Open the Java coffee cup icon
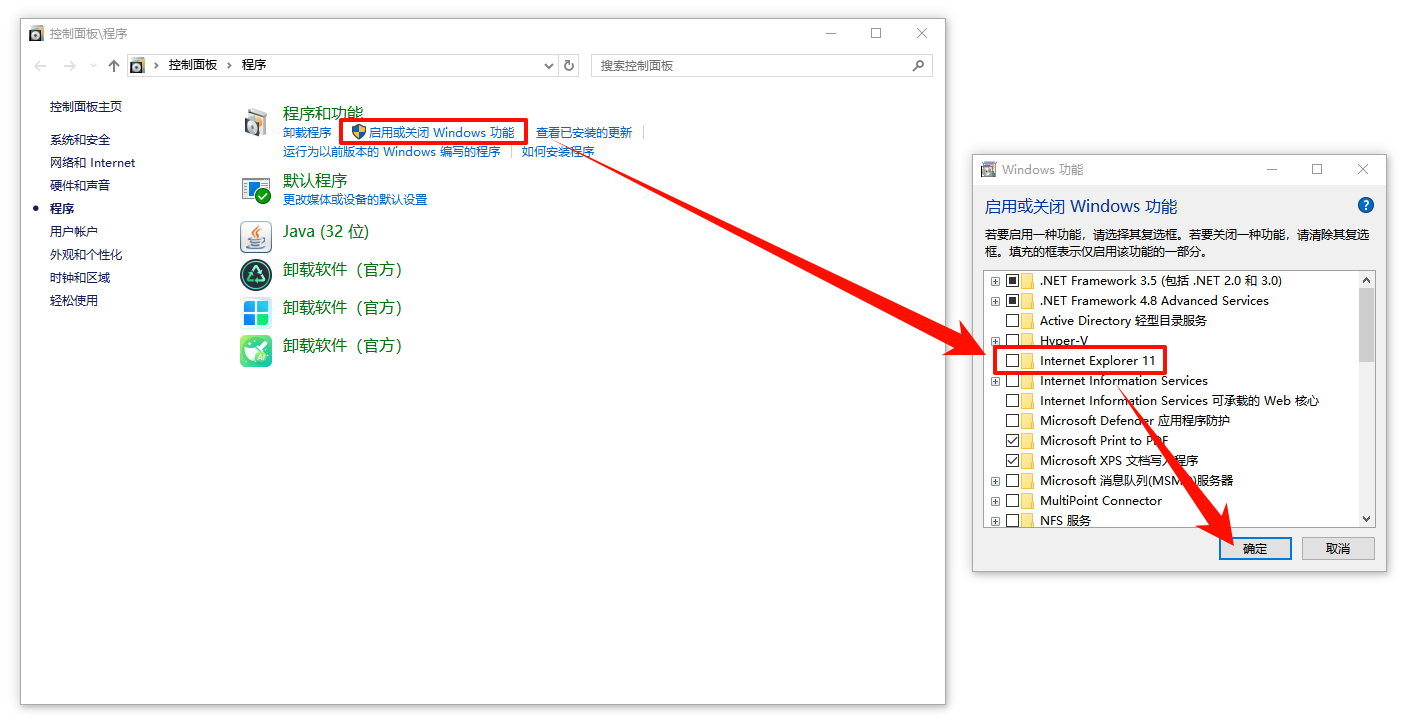The image size is (1413, 724). [256, 237]
